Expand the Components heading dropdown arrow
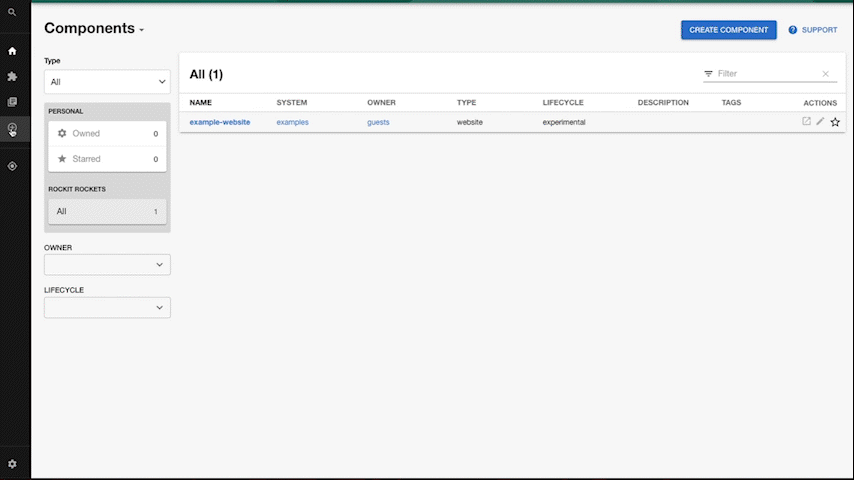 tap(142, 30)
